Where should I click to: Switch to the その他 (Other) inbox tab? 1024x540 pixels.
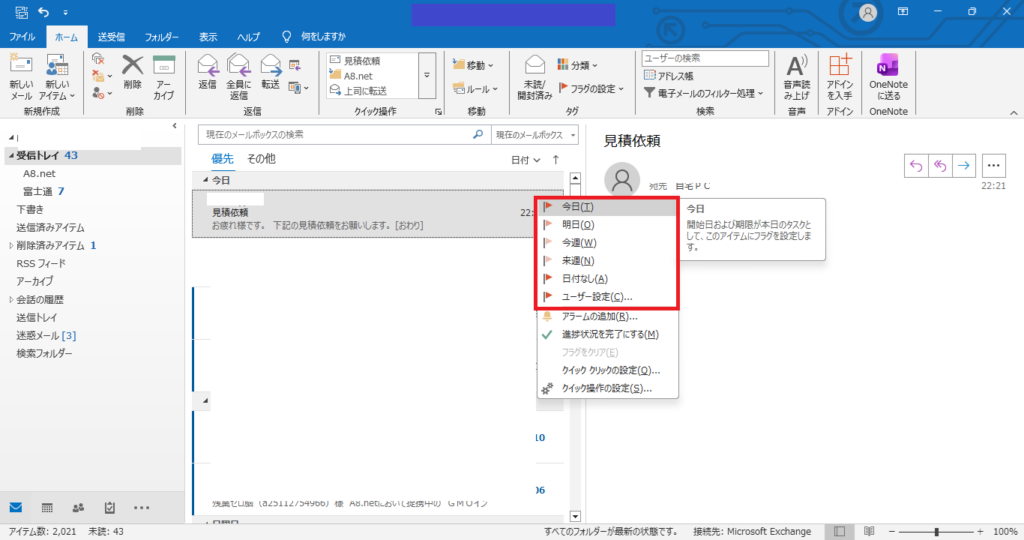(x=261, y=159)
